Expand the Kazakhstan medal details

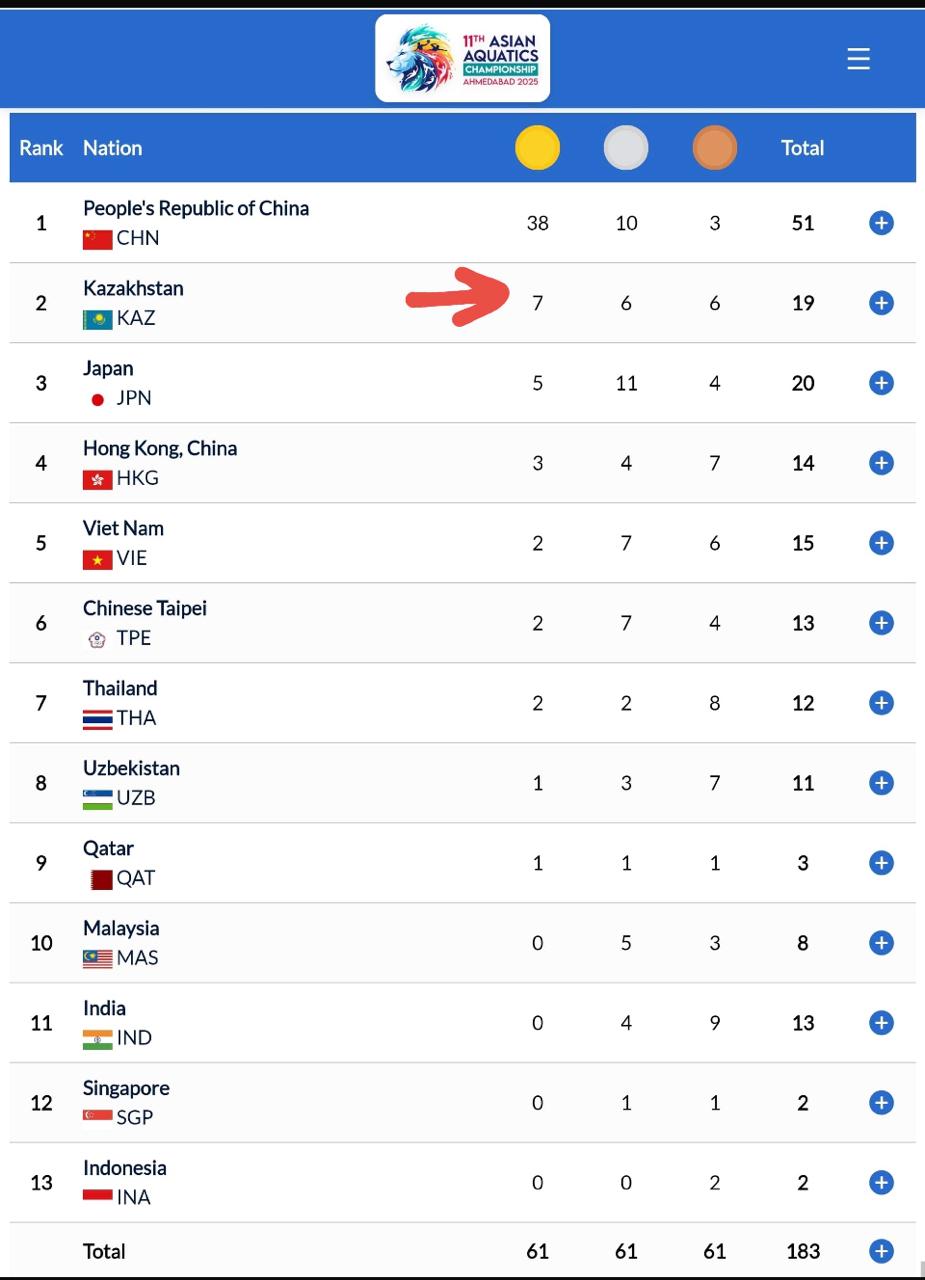coord(880,303)
